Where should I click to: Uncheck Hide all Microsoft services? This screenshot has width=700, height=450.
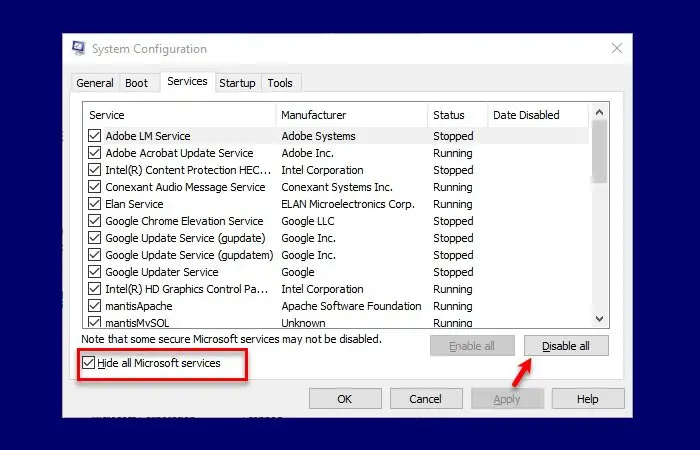88,363
